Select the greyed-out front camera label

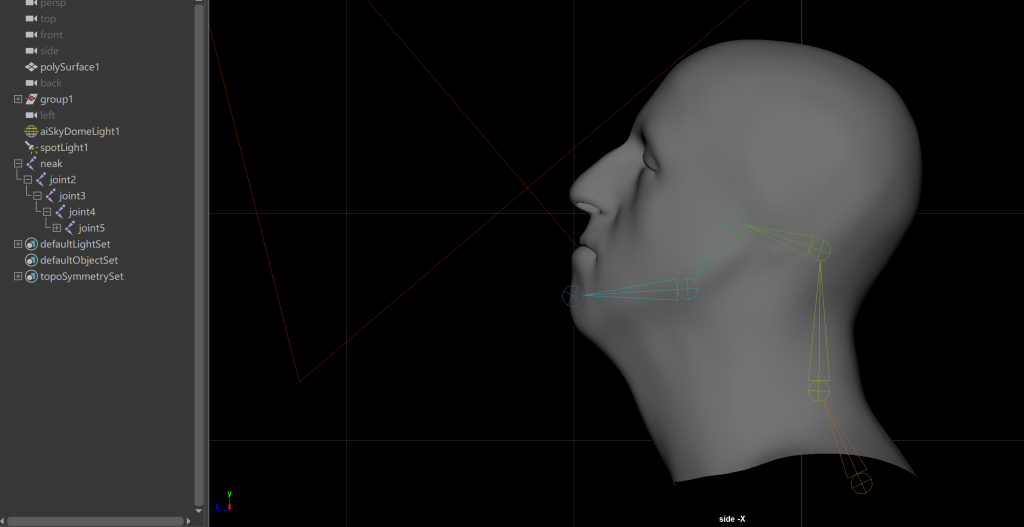[x=52, y=35]
